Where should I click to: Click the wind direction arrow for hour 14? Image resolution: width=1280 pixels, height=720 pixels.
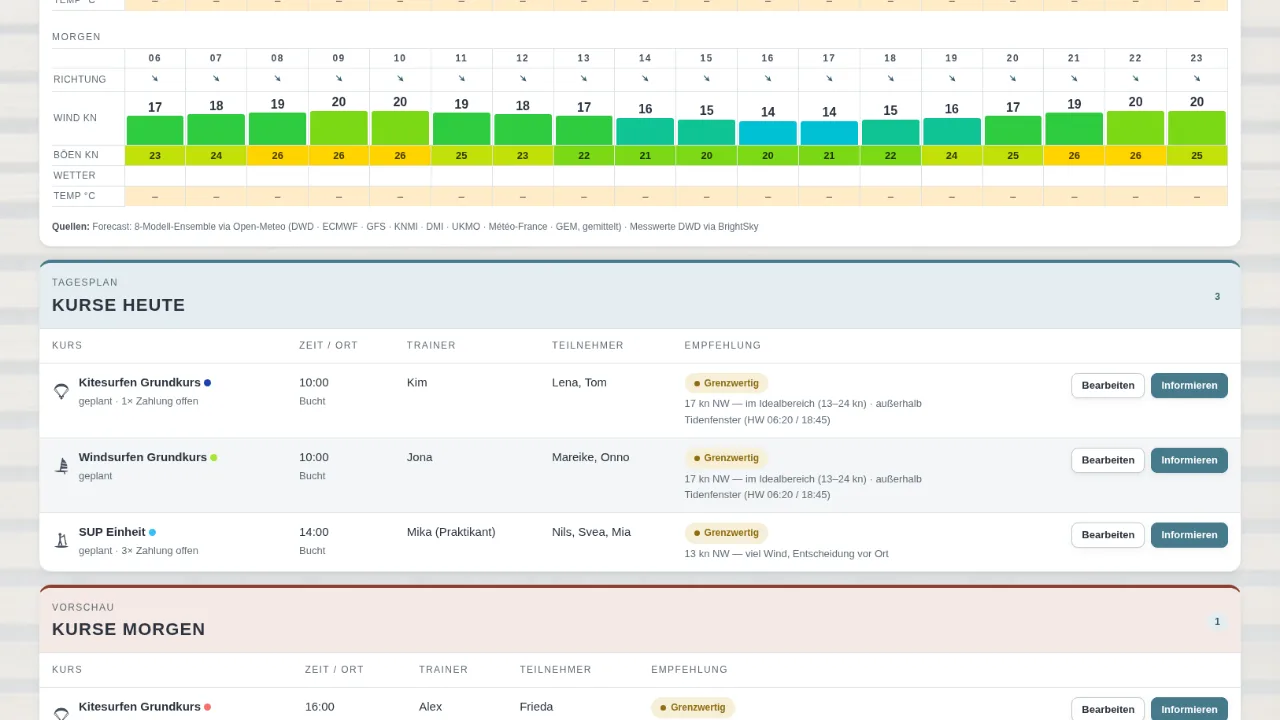(x=645, y=78)
